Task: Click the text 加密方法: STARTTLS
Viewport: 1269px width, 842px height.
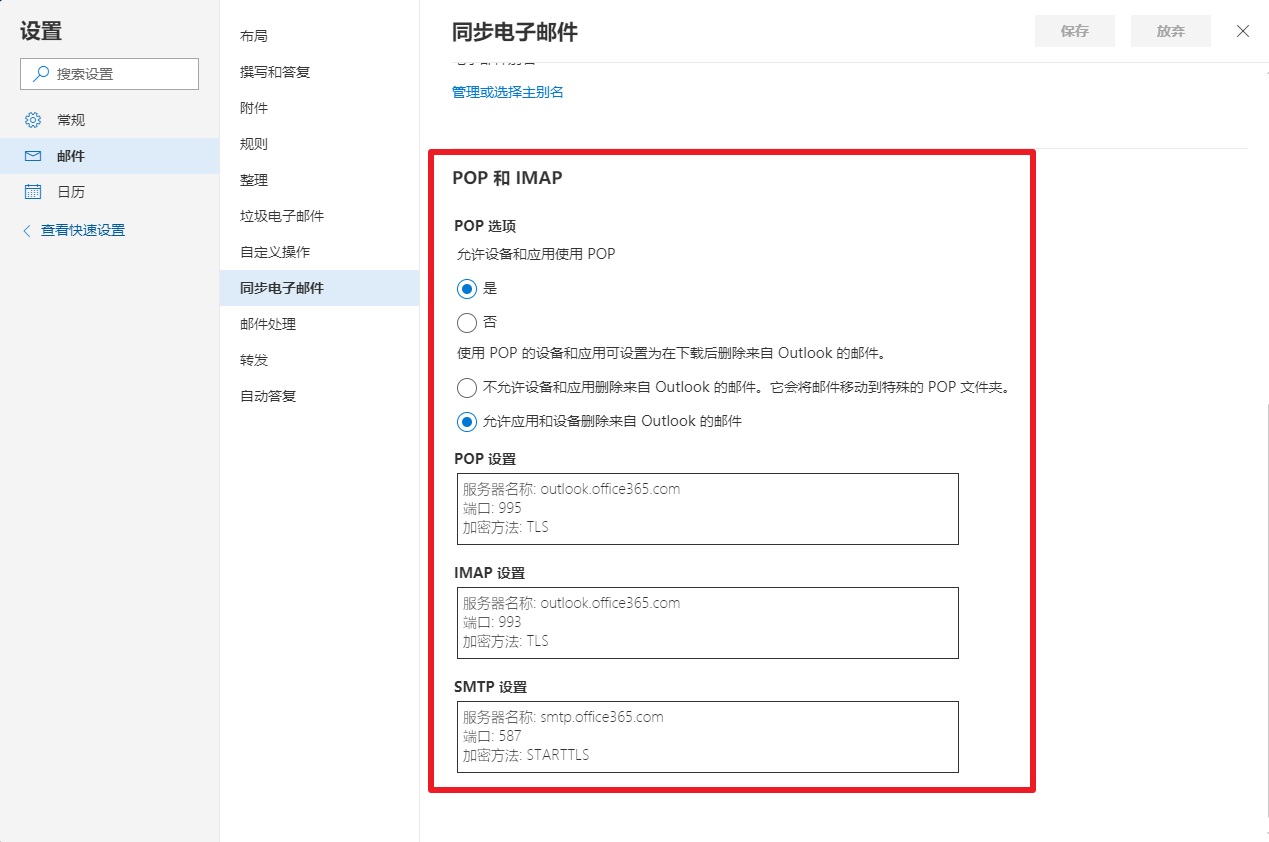Action: click(x=526, y=755)
